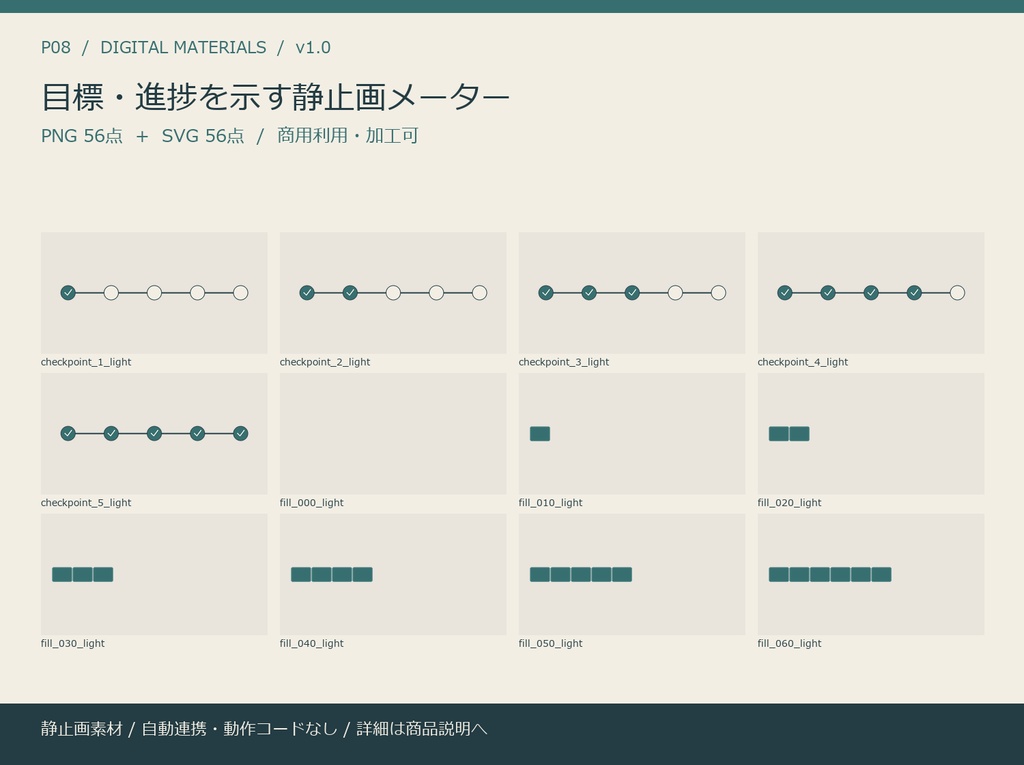Click the only empty node in checkpoint_4_light

[x=957, y=293]
